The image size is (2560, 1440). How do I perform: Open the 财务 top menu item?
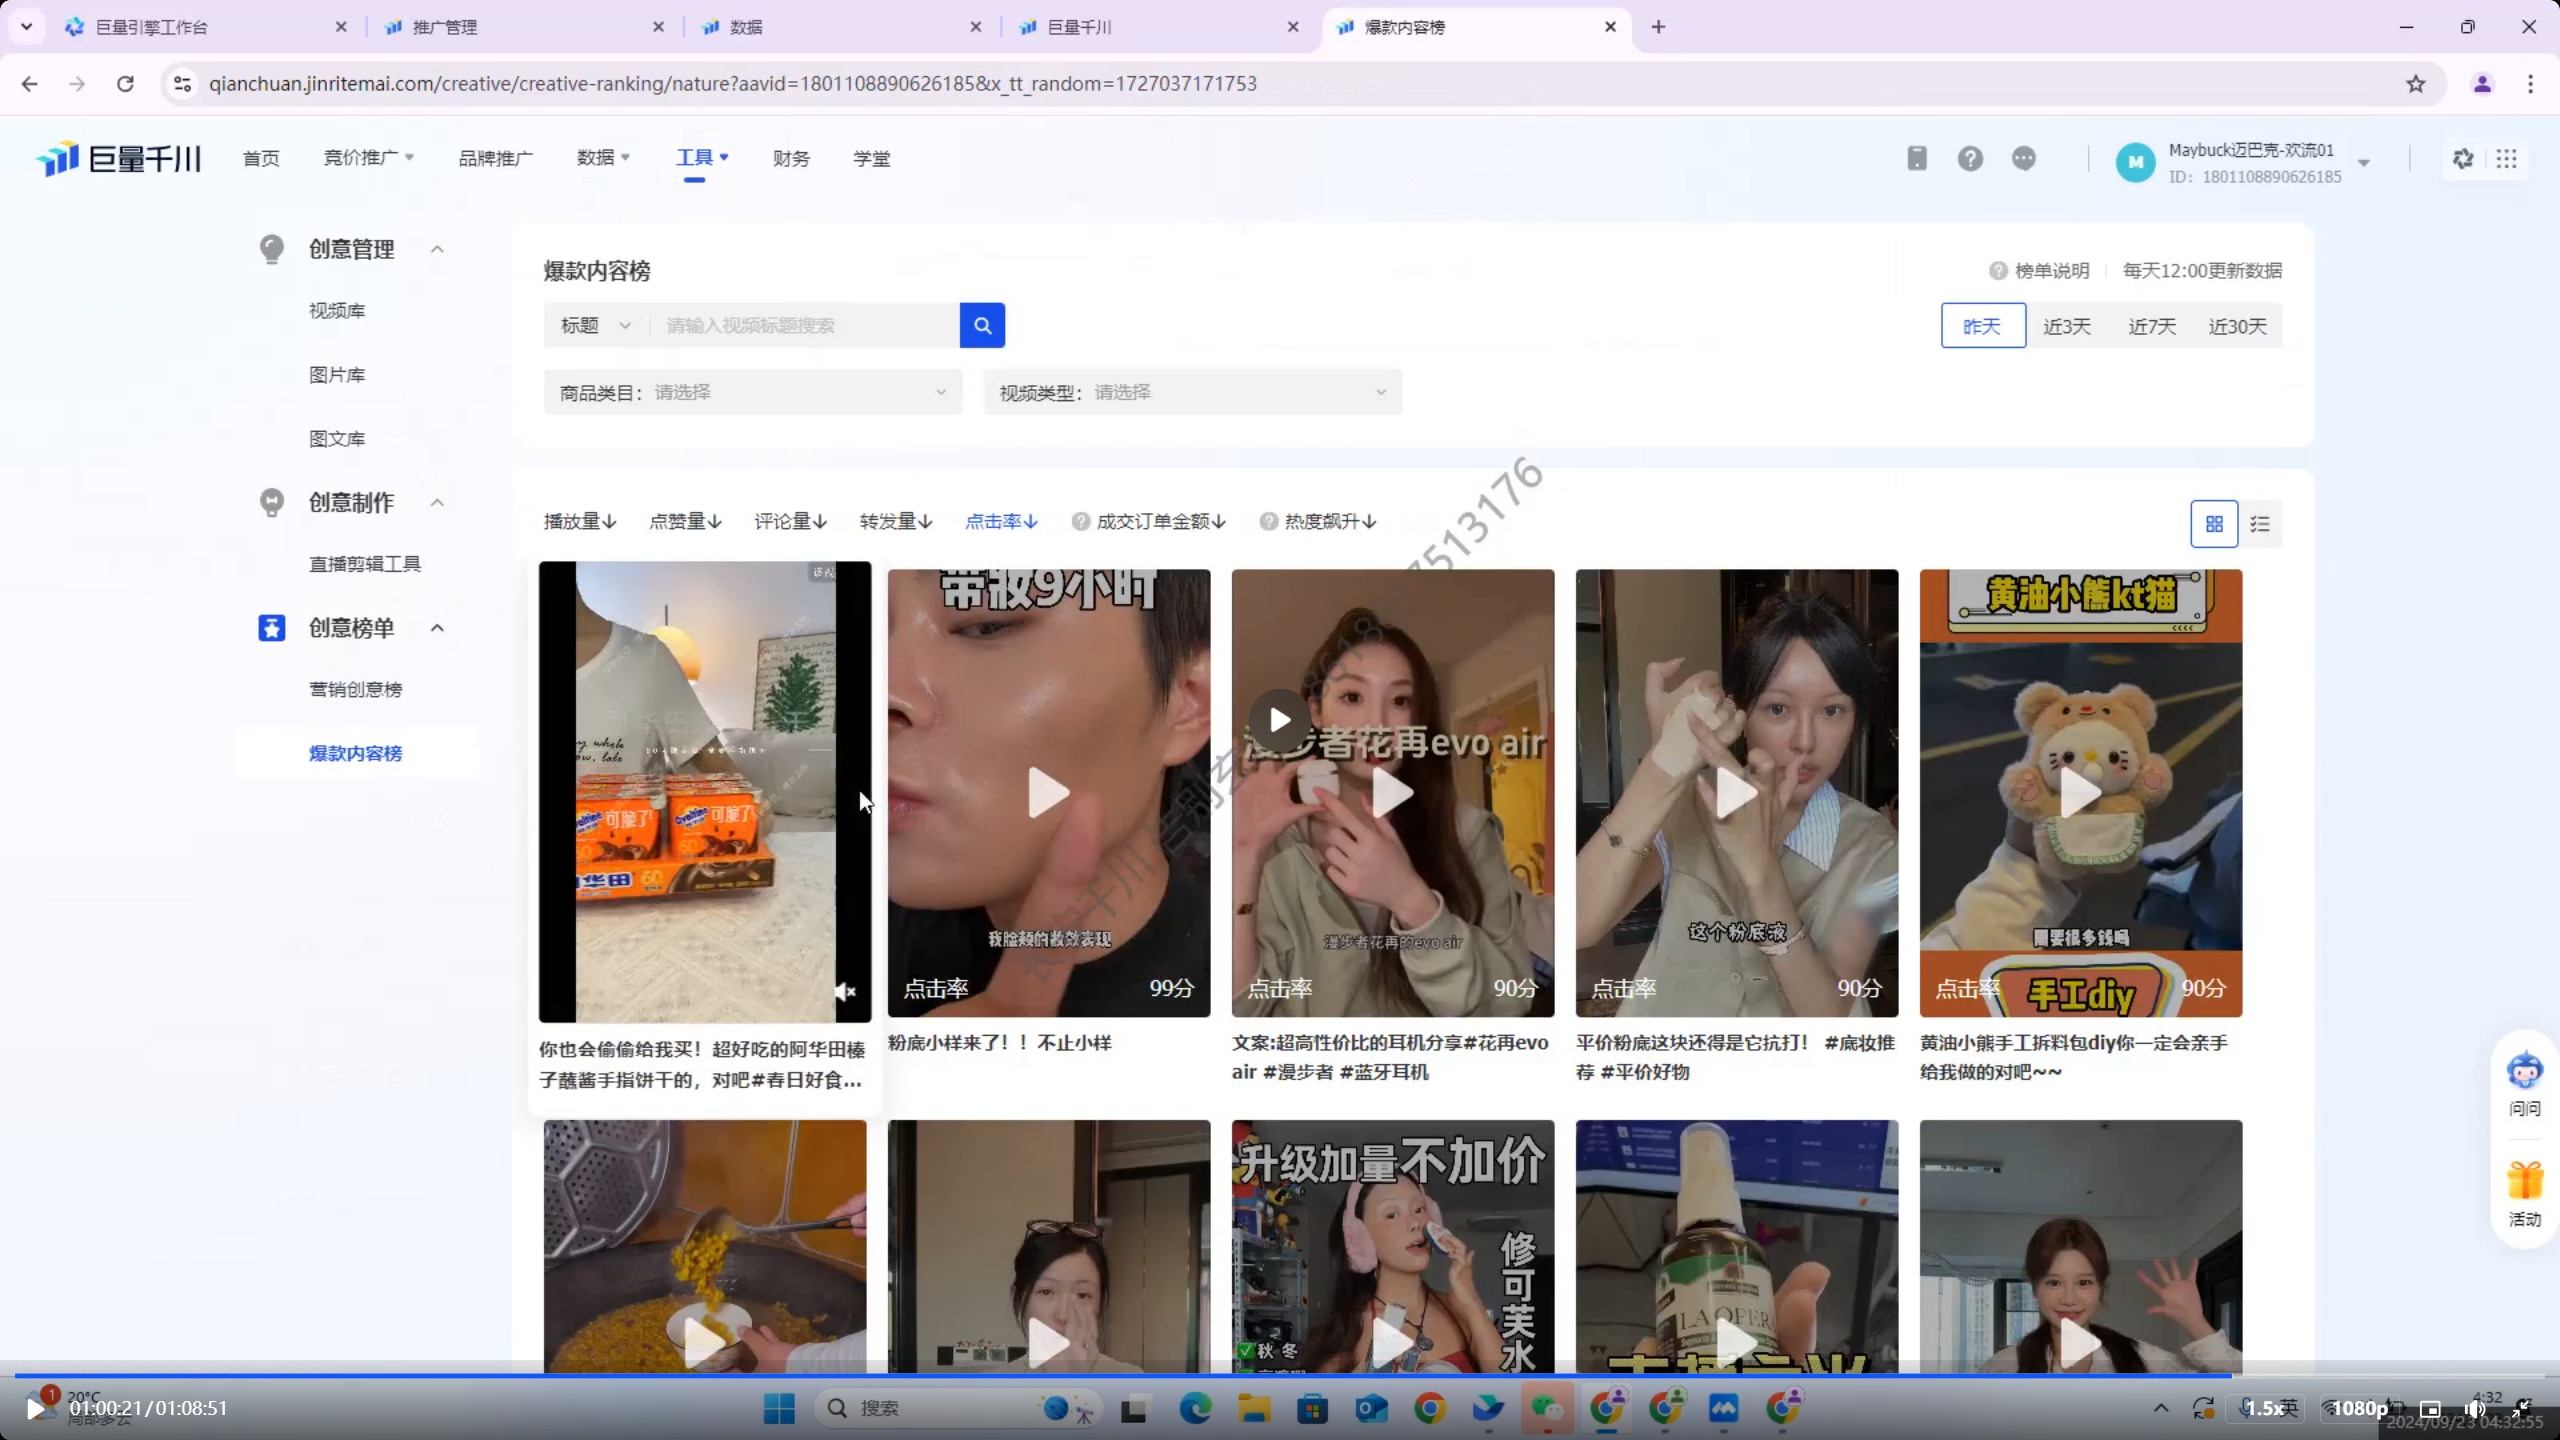coord(790,158)
